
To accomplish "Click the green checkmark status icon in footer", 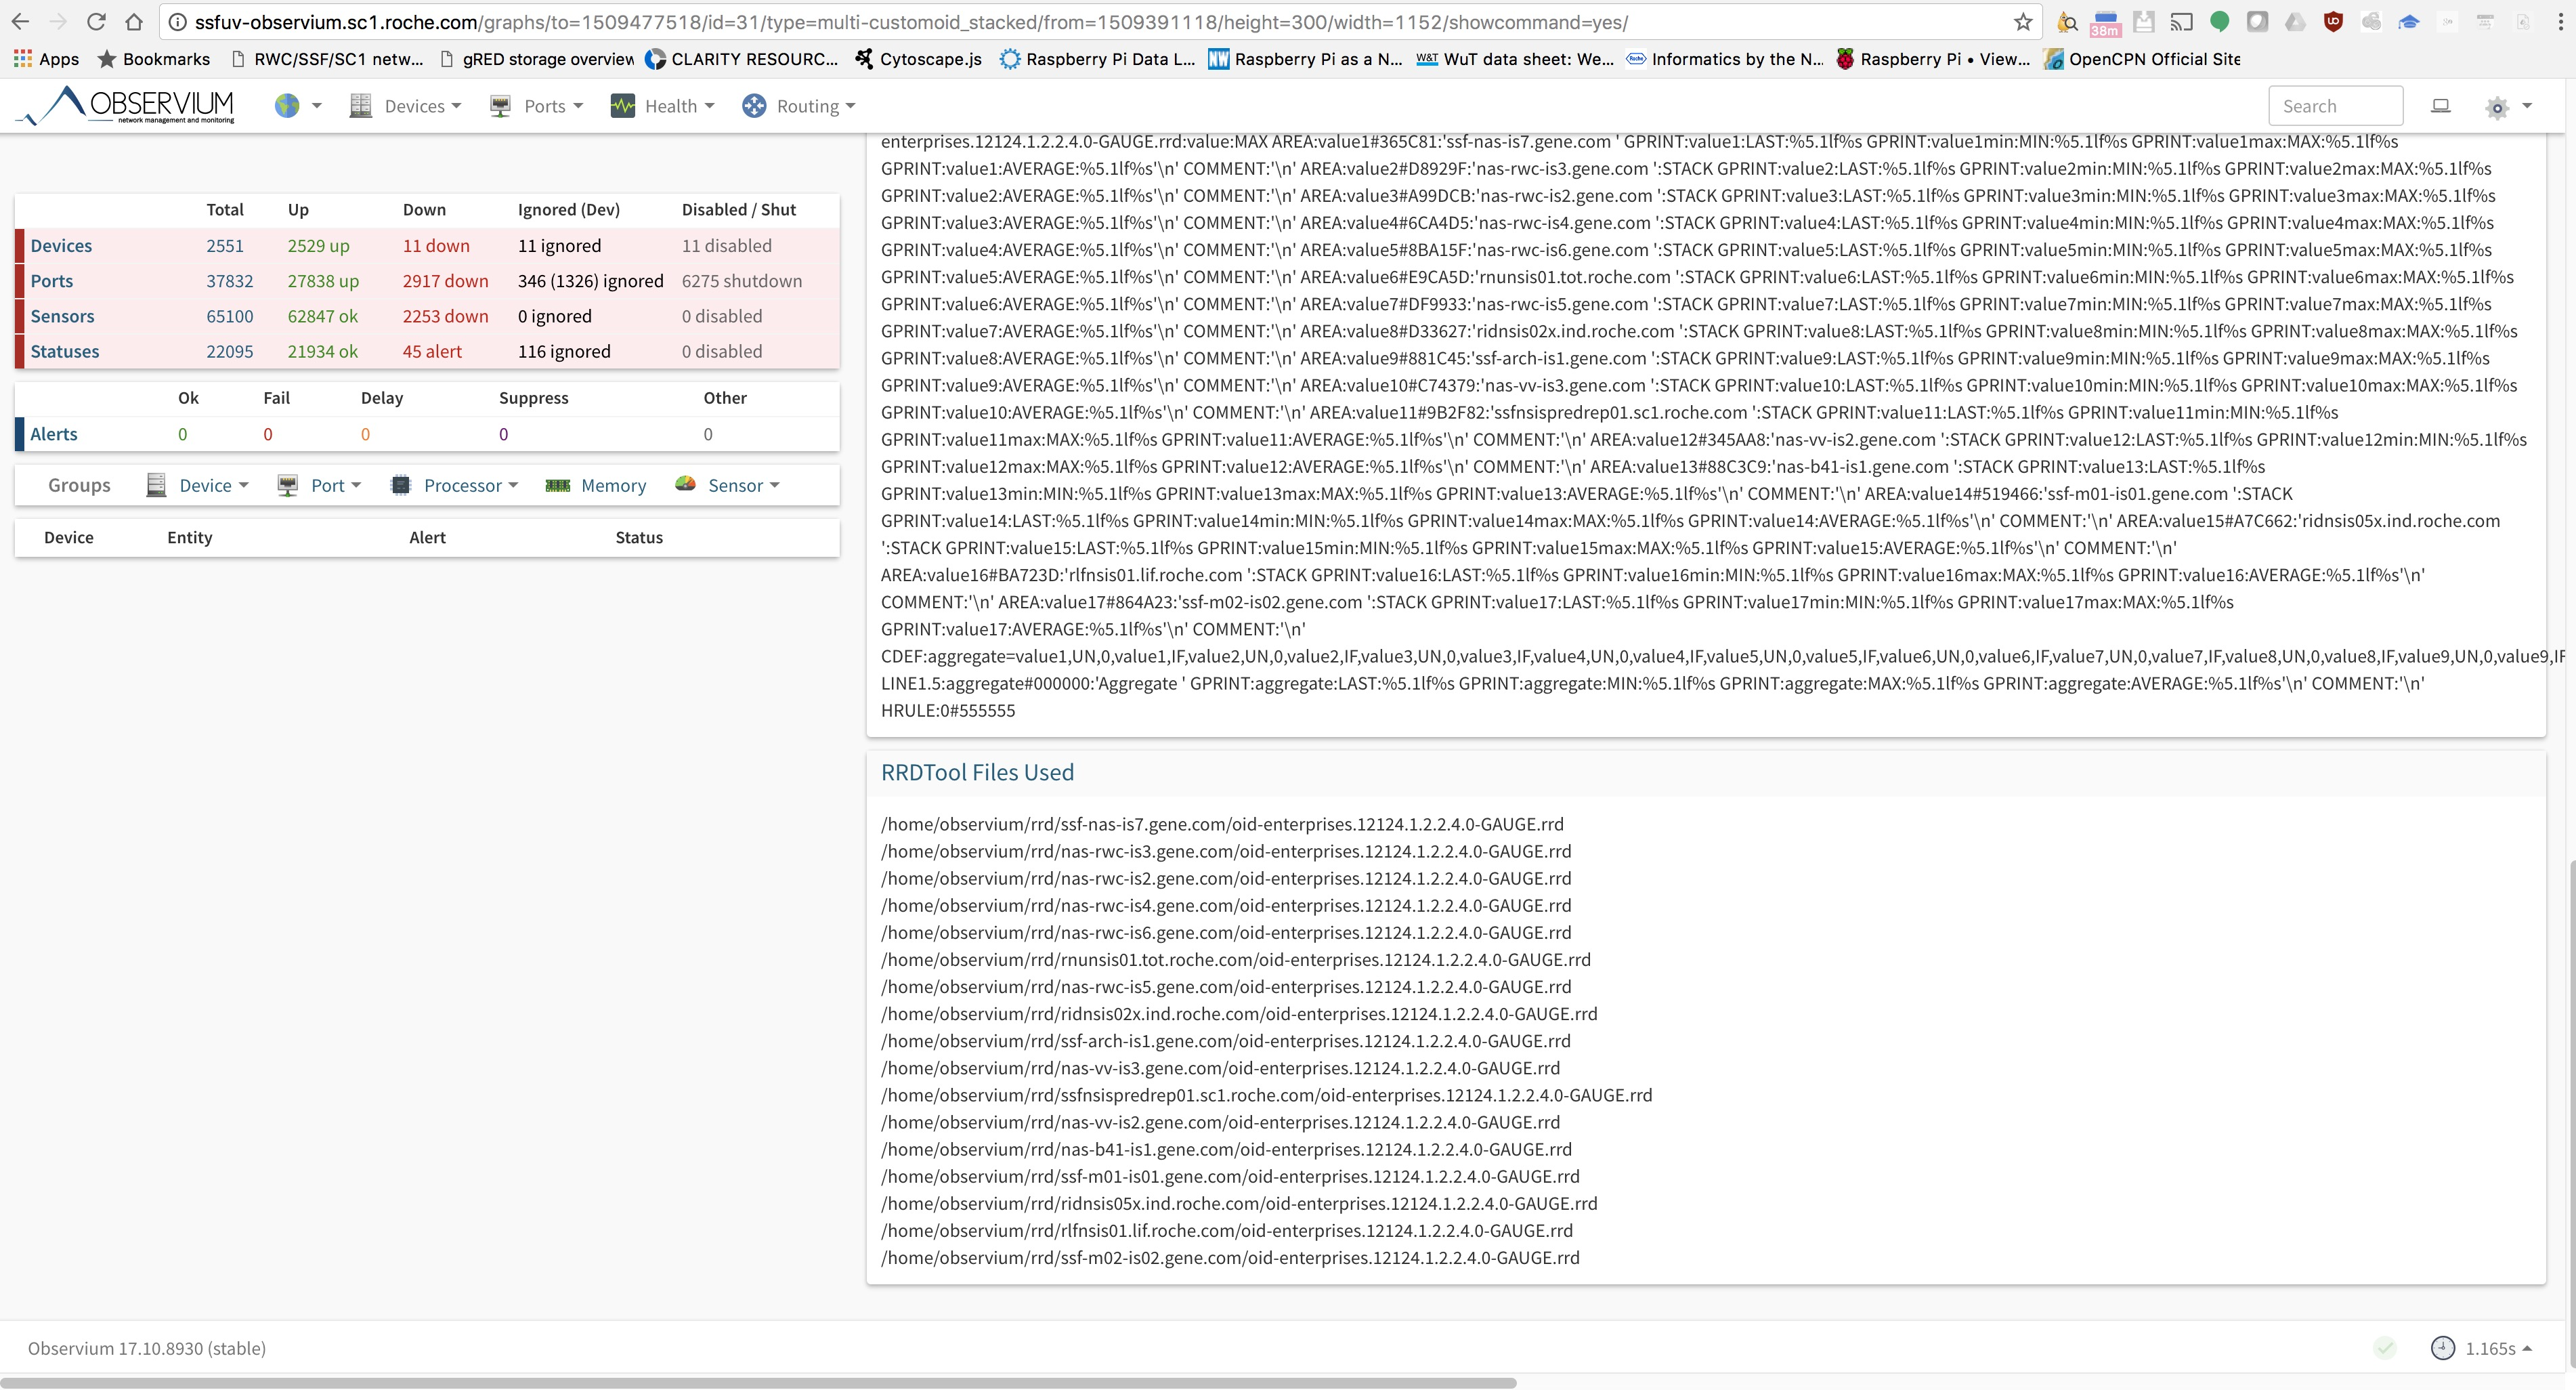I will [x=2385, y=1348].
